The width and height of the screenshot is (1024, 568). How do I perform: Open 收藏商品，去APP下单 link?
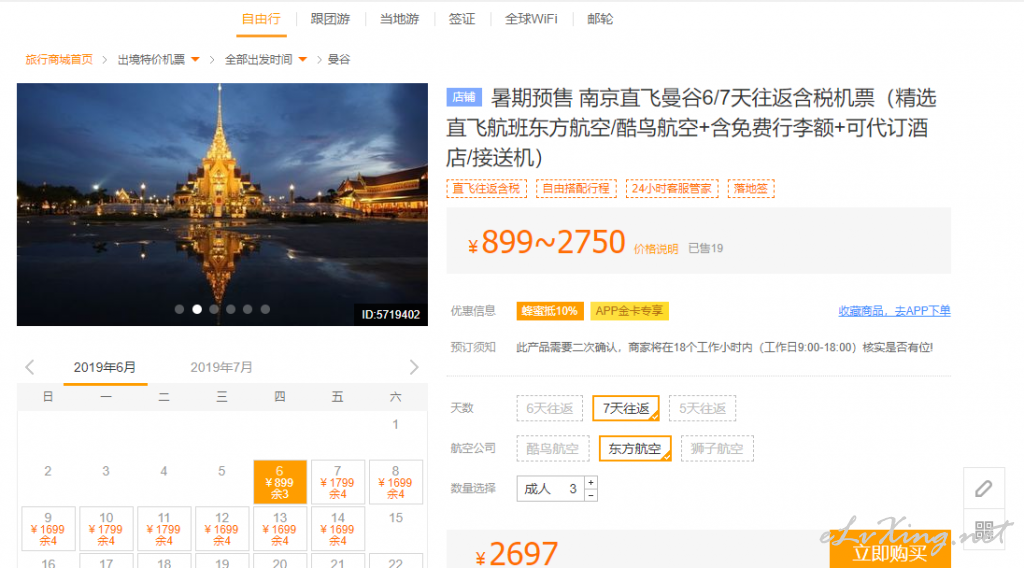894,311
